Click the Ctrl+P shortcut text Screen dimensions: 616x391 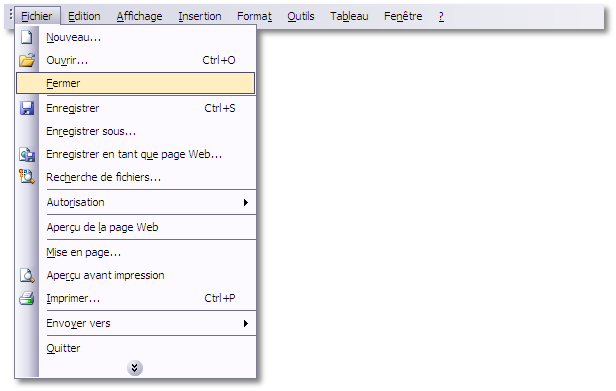(x=220, y=298)
